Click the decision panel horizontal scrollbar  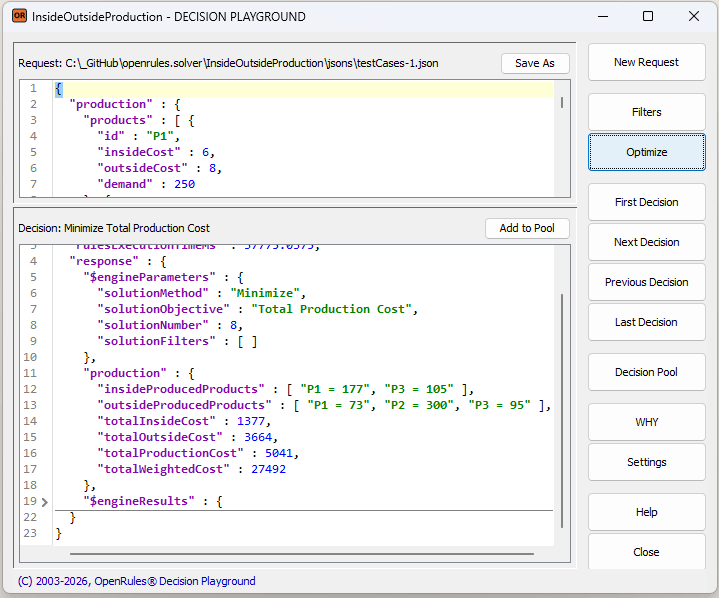pos(300,553)
